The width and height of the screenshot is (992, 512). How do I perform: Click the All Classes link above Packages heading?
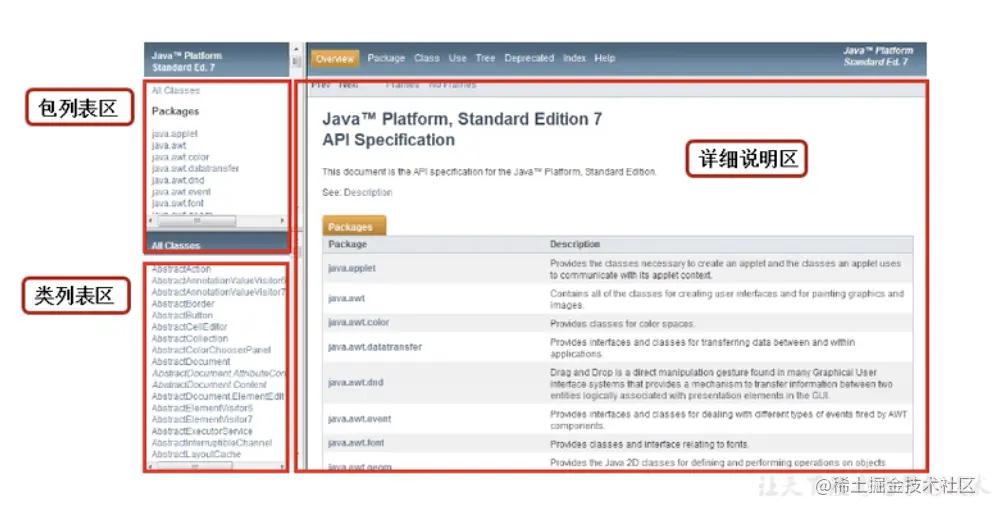click(x=175, y=91)
